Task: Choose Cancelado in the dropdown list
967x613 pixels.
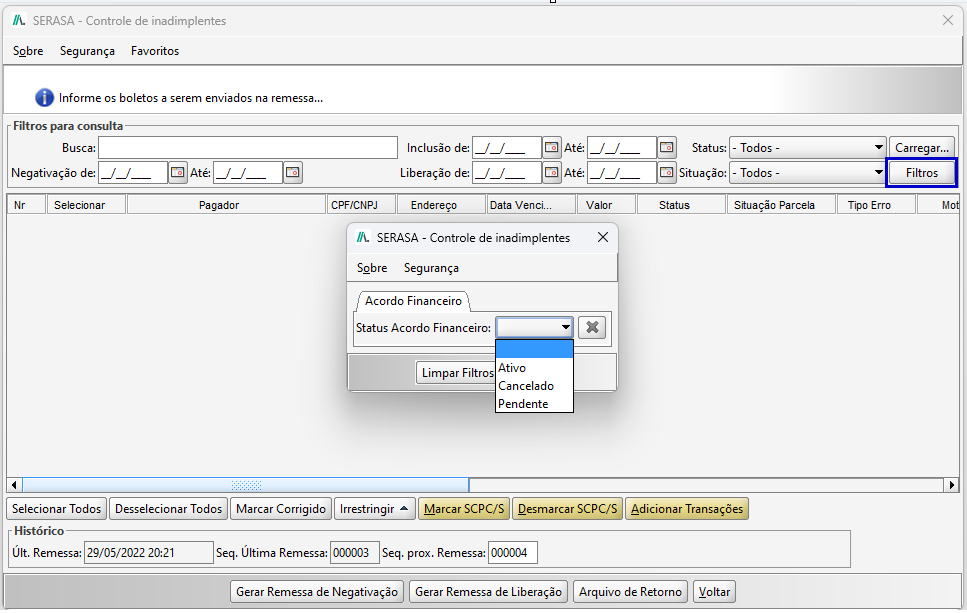Action: [x=535, y=385]
